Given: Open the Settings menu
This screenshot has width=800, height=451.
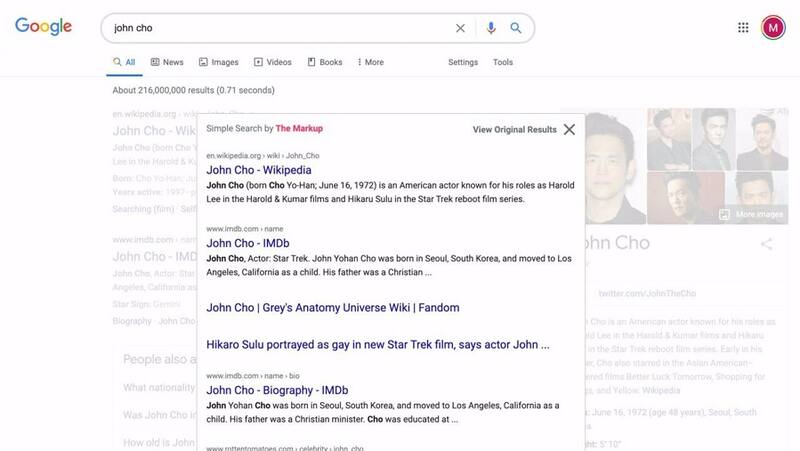Looking at the screenshot, I should (x=463, y=62).
